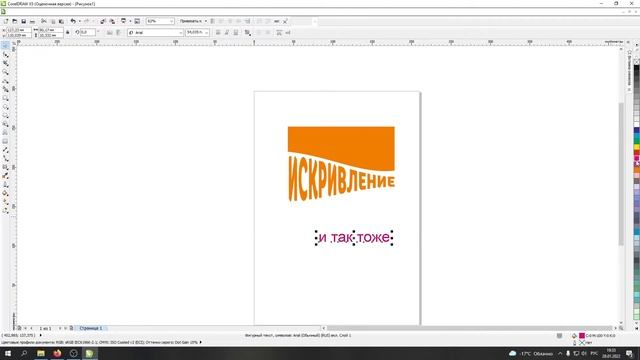This screenshot has height=360, width=640.
Task: Select the Basic Shapes tool
Action: [5, 124]
